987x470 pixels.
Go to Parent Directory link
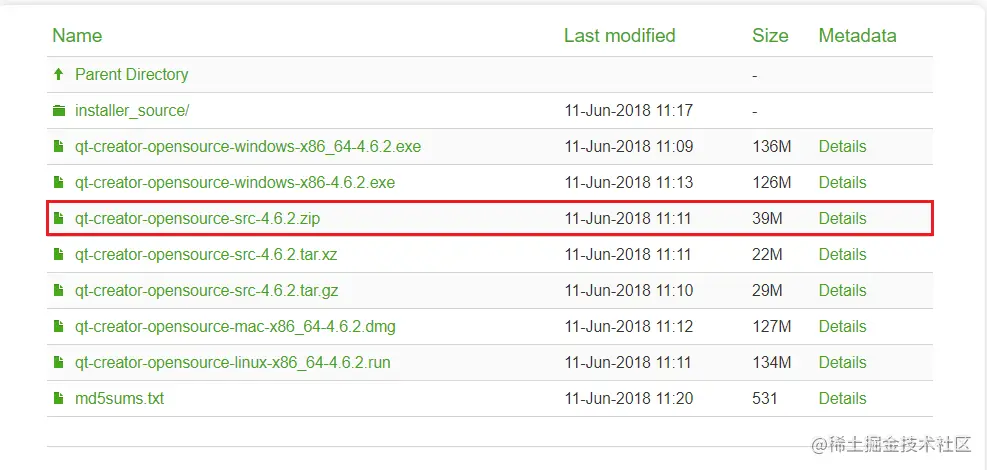pyautogui.click(x=132, y=74)
